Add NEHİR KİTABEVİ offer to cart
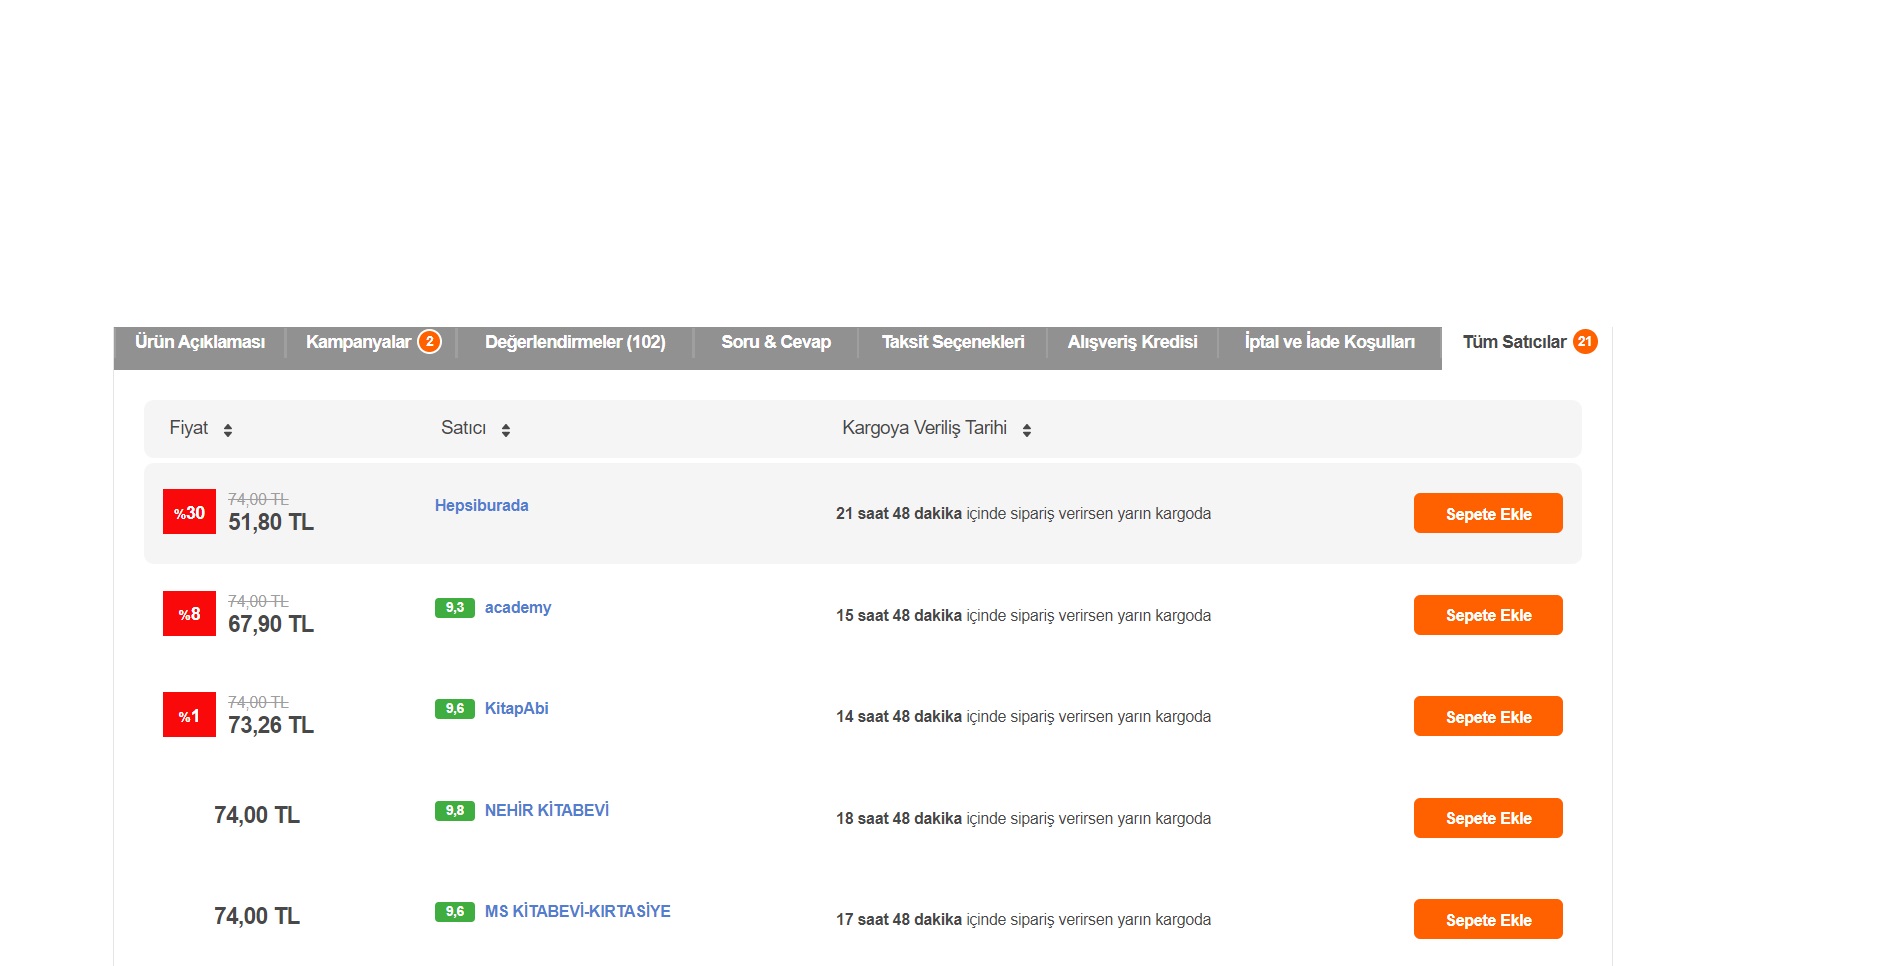The width and height of the screenshot is (1898, 966). pos(1488,818)
